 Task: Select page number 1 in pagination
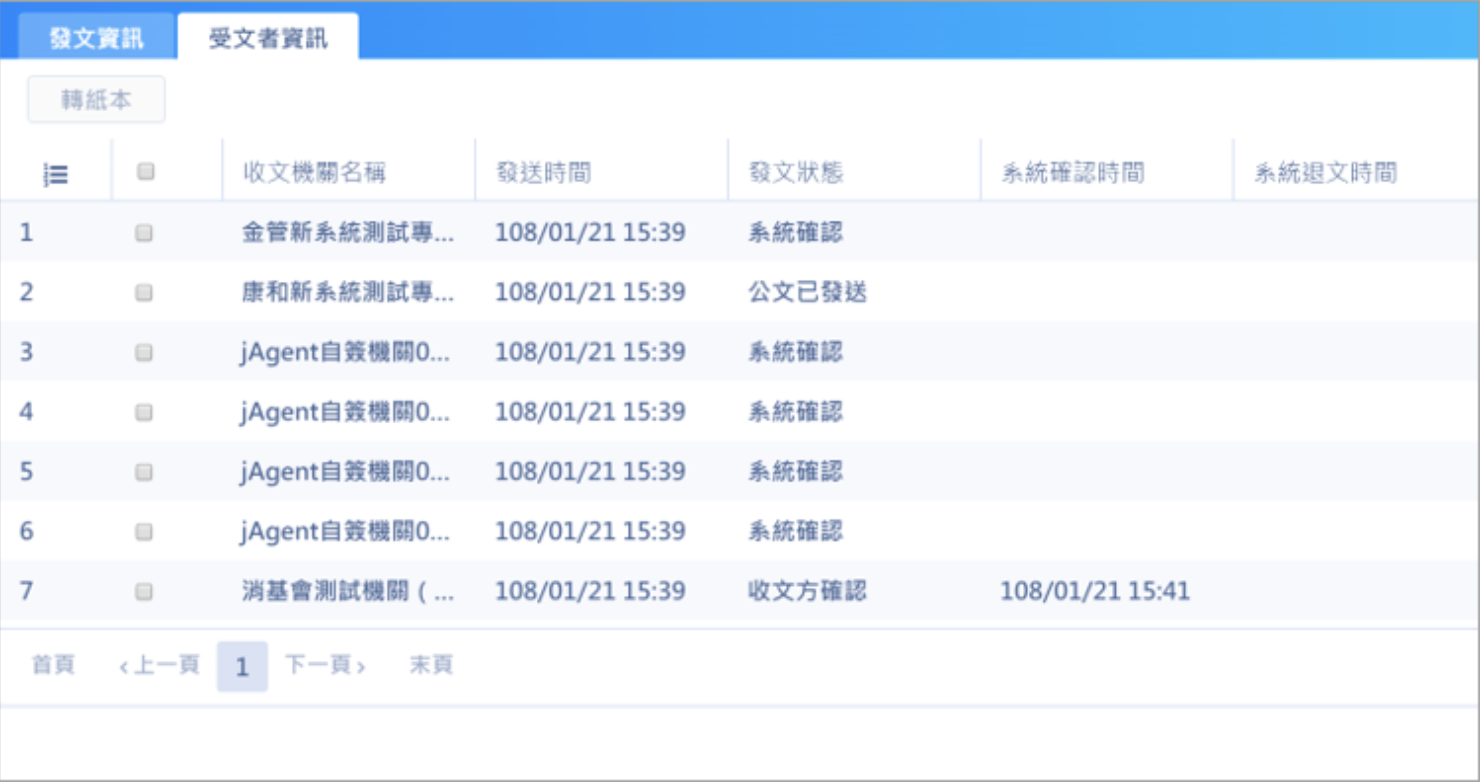pyautogui.click(x=242, y=667)
